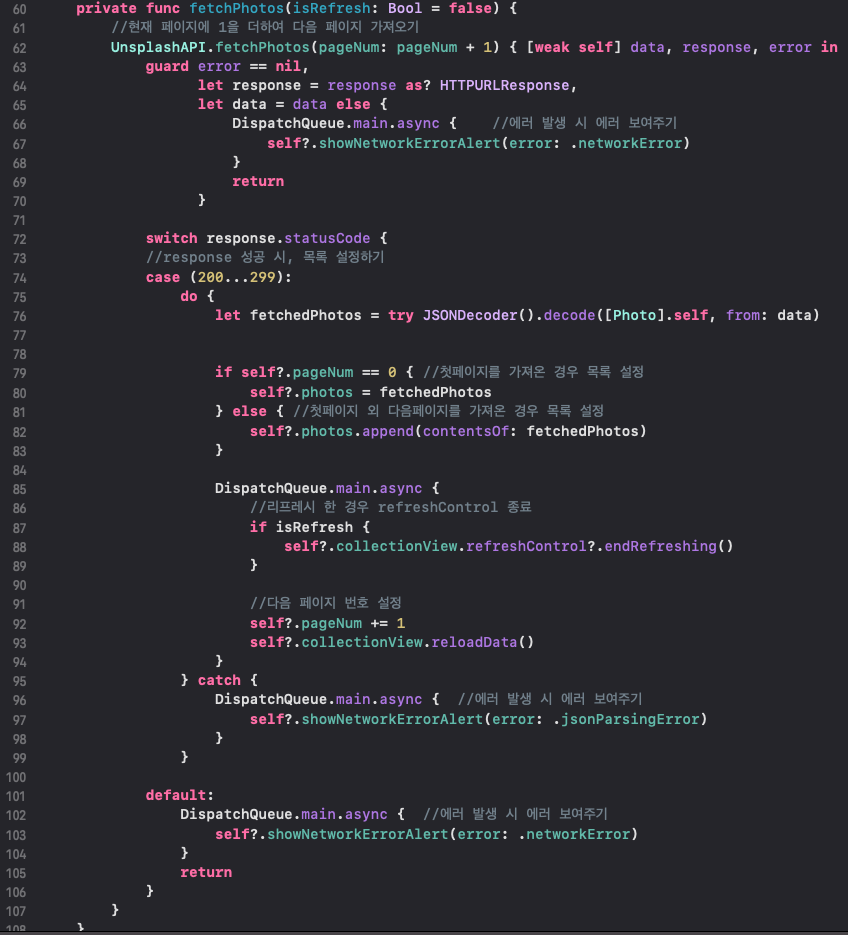848x935 pixels.
Task: Click the 'switch' keyword on line 72
Action: click(171, 238)
